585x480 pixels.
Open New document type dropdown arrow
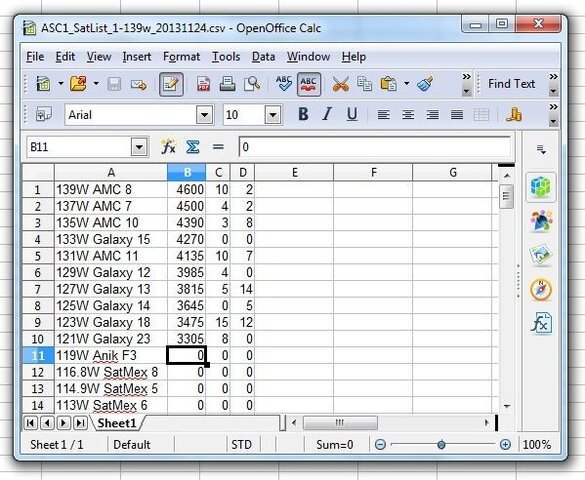(60, 84)
